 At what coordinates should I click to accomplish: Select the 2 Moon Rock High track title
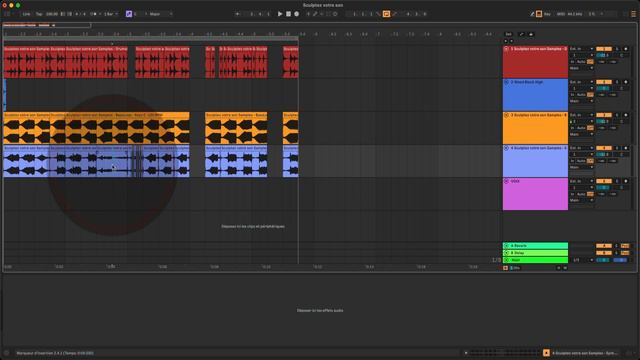coord(527,82)
